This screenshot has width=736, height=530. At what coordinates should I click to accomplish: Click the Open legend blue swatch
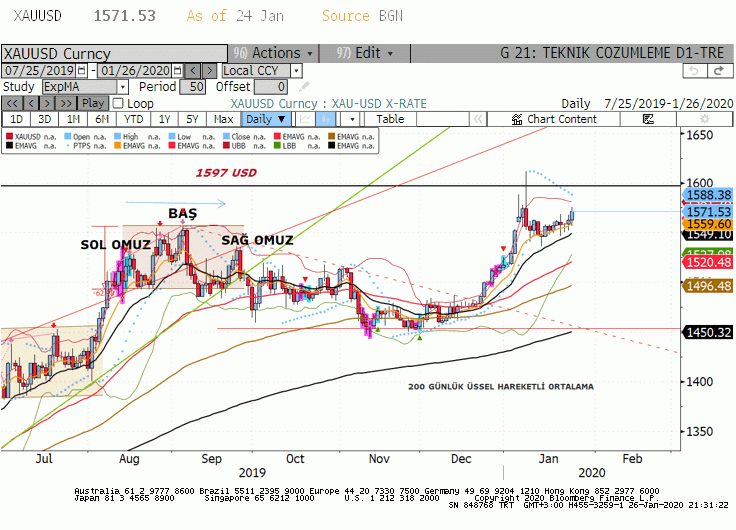[x=68, y=137]
